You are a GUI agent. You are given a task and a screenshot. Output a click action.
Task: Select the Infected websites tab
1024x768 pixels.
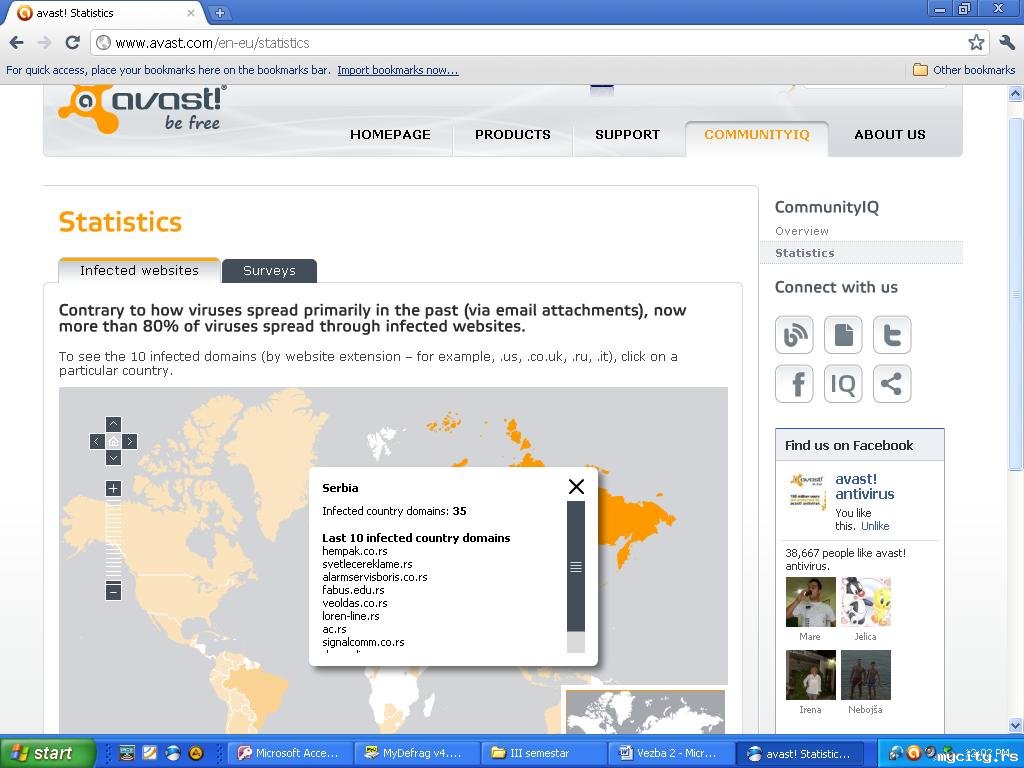139,270
